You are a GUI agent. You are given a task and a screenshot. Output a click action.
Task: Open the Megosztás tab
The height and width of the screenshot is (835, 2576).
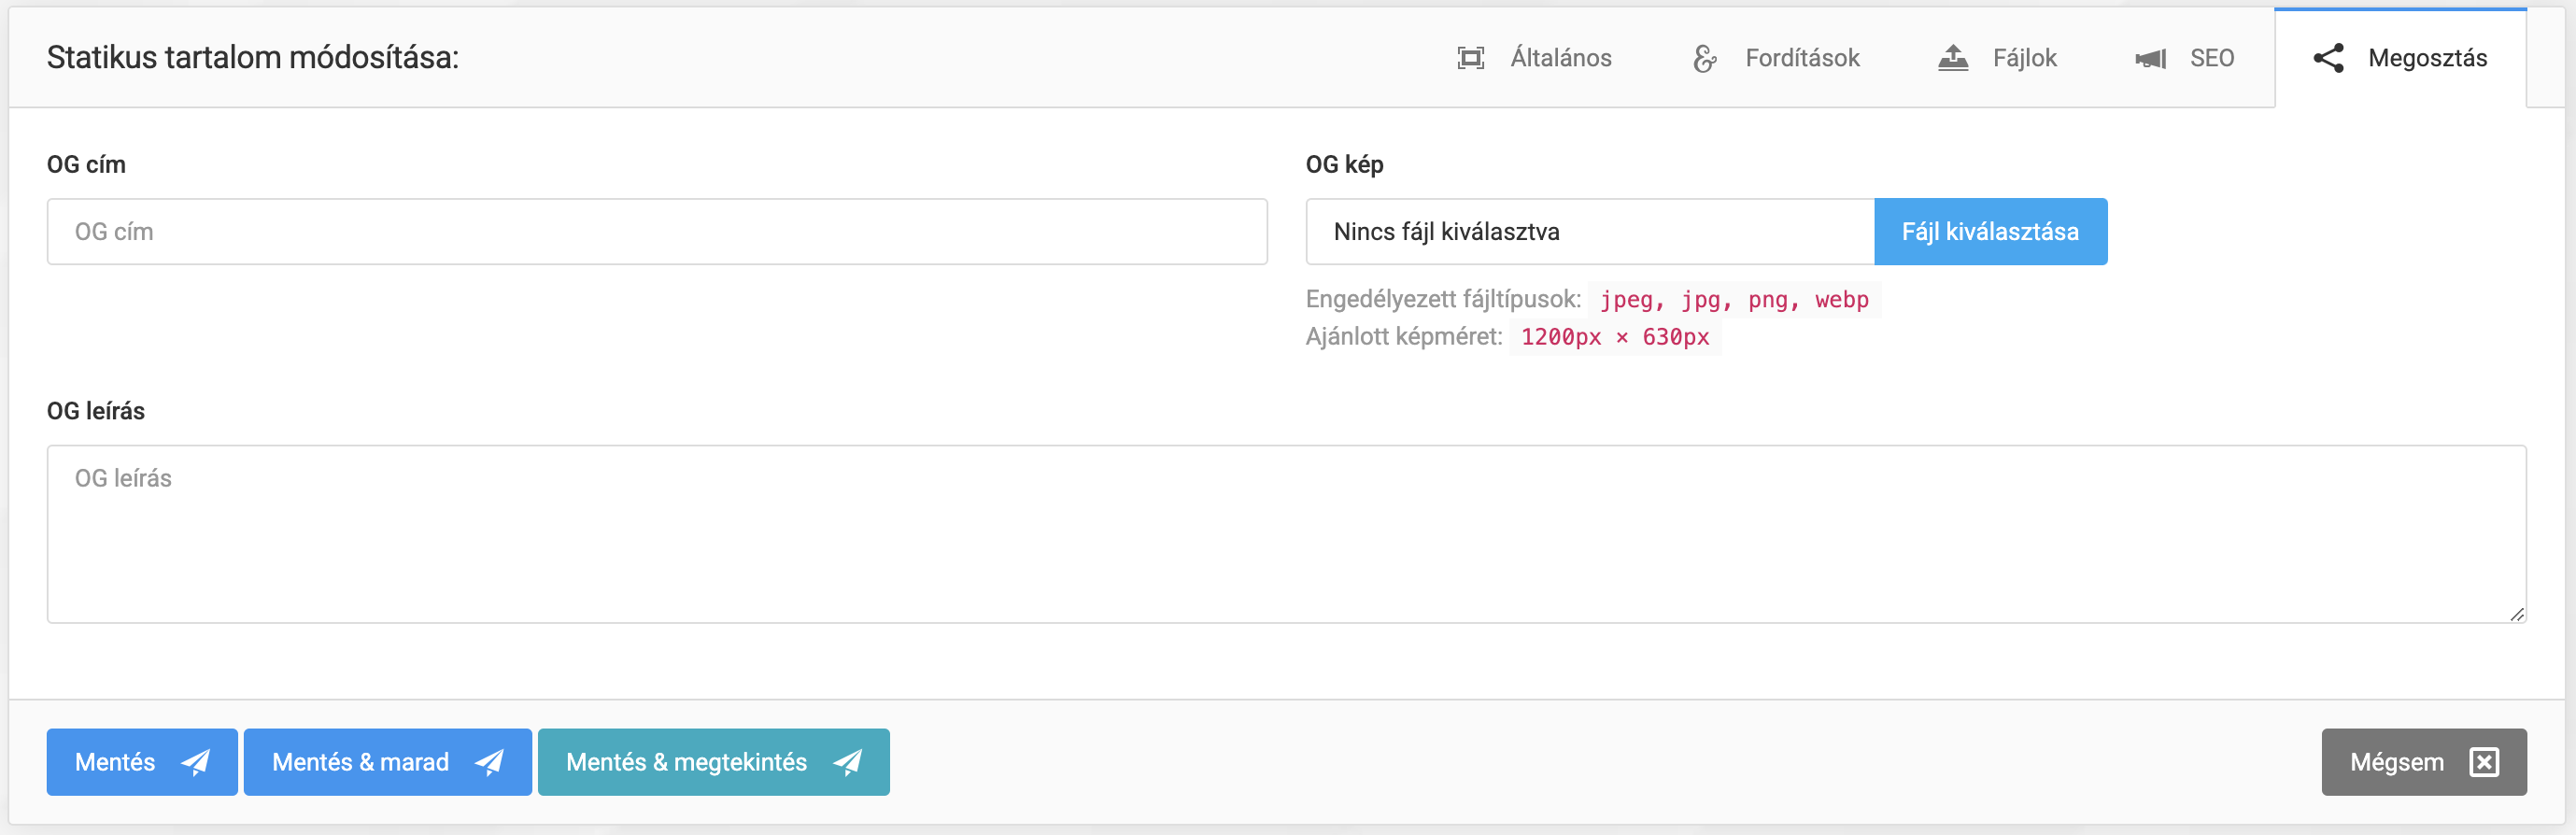(x=2426, y=58)
